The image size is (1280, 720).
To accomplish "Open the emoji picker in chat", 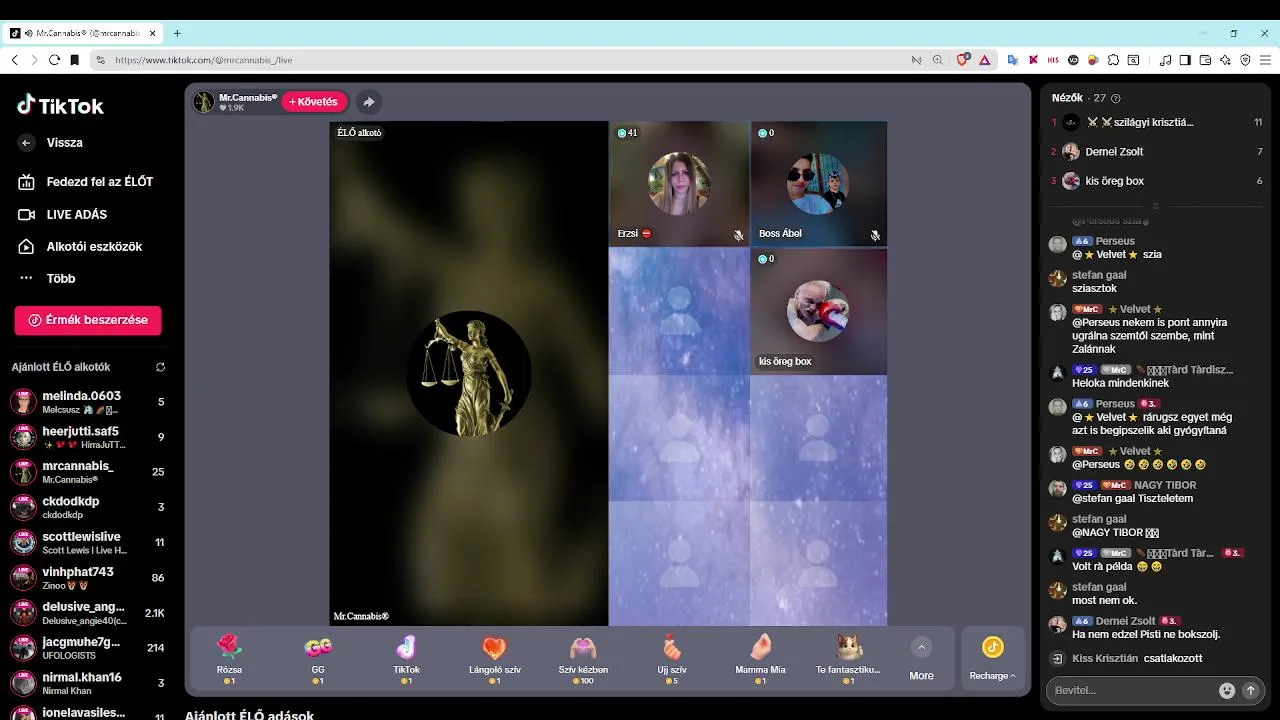I will coord(1227,690).
